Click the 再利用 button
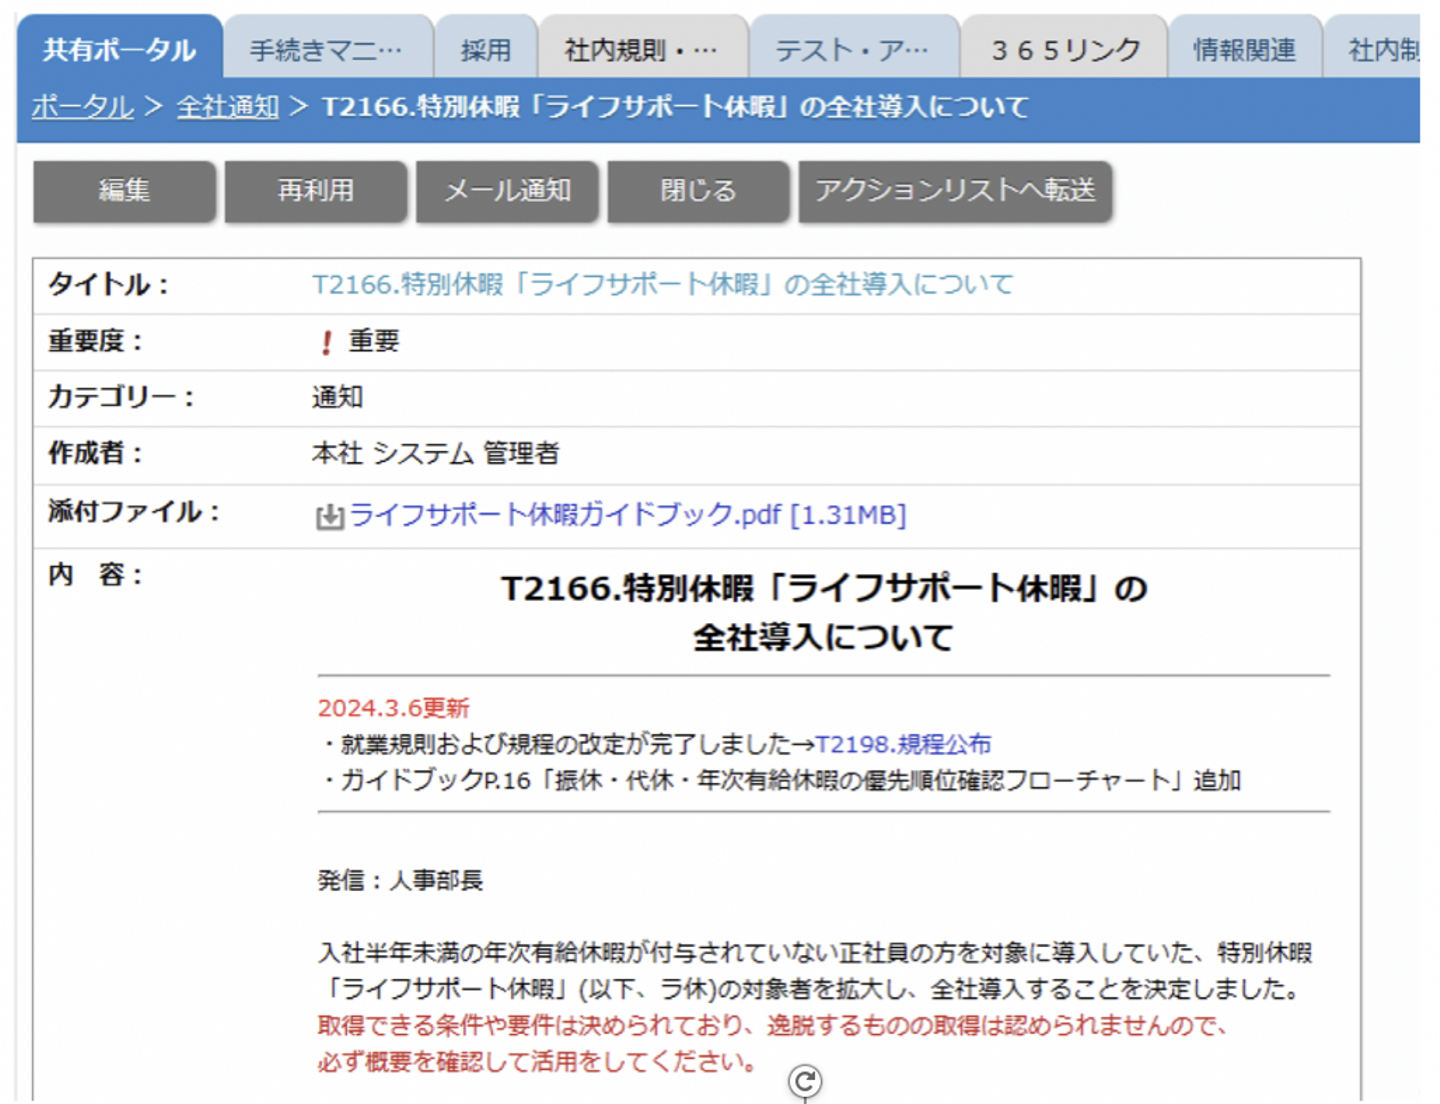The width and height of the screenshot is (1440, 1104). pos(316,190)
